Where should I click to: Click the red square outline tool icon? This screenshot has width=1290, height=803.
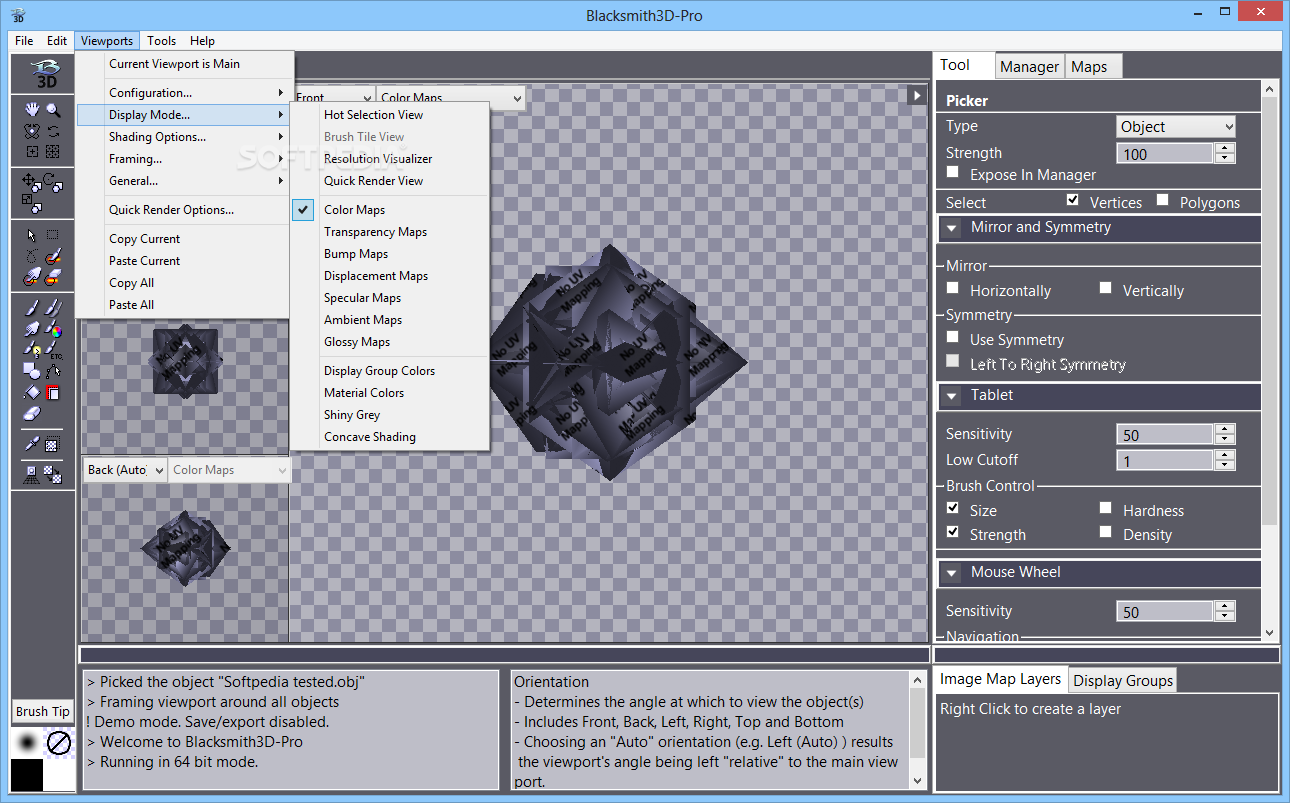click(53, 393)
